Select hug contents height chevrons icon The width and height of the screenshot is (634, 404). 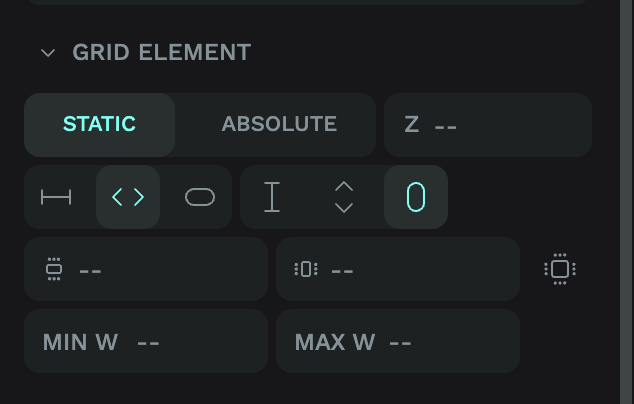point(344,197)
